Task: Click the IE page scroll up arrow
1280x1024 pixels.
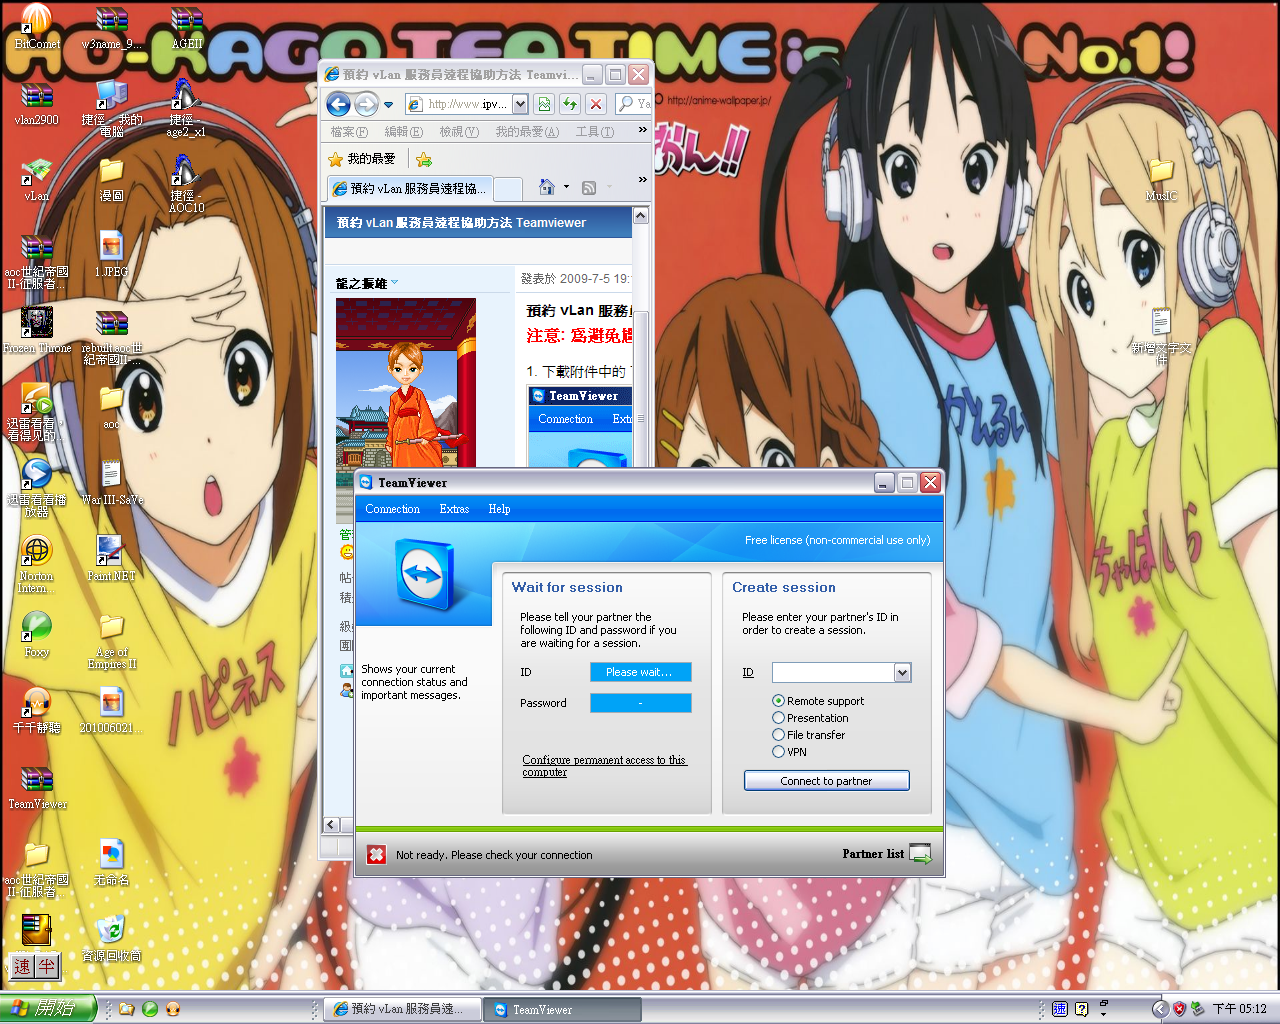Action: coord(641,215)
